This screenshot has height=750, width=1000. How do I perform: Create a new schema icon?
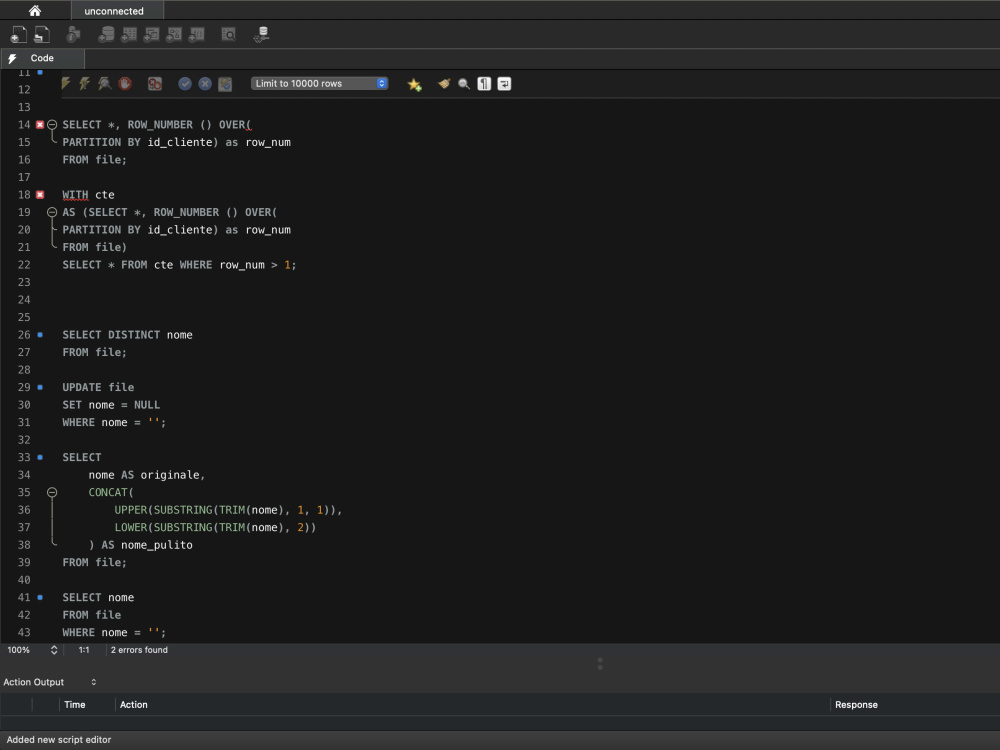107,34
